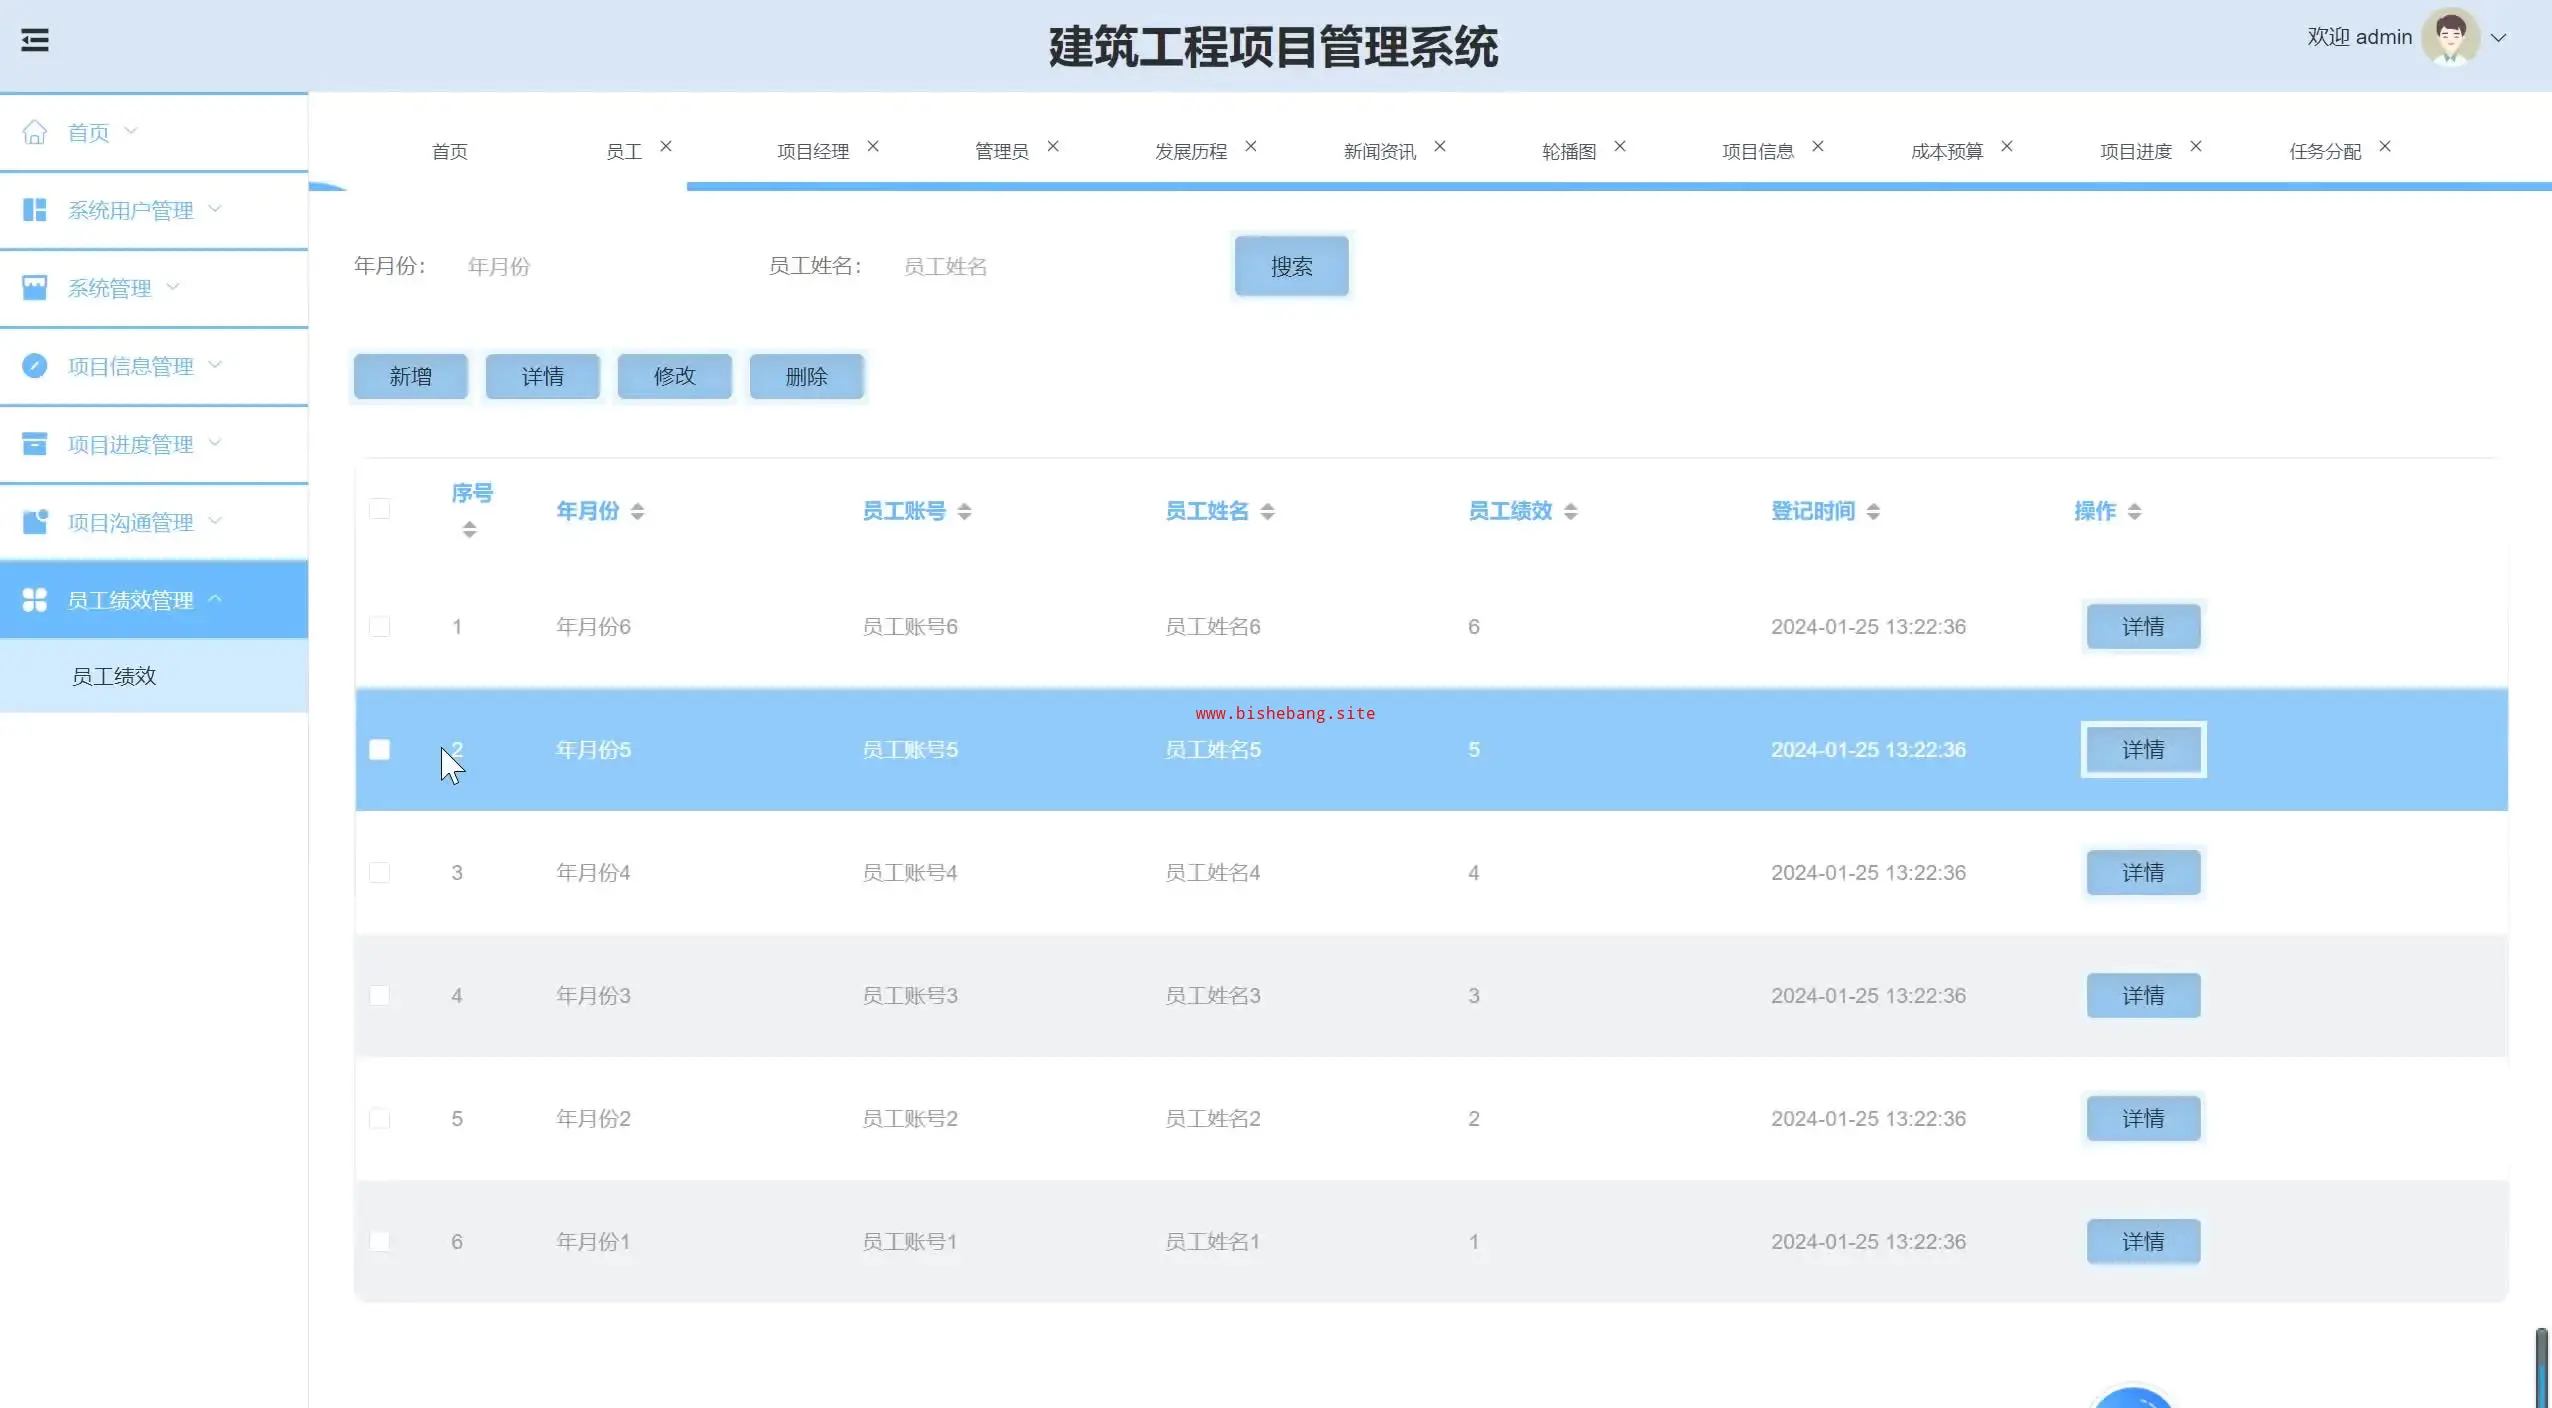Close the 项目经理 tab

click(873, 146)
